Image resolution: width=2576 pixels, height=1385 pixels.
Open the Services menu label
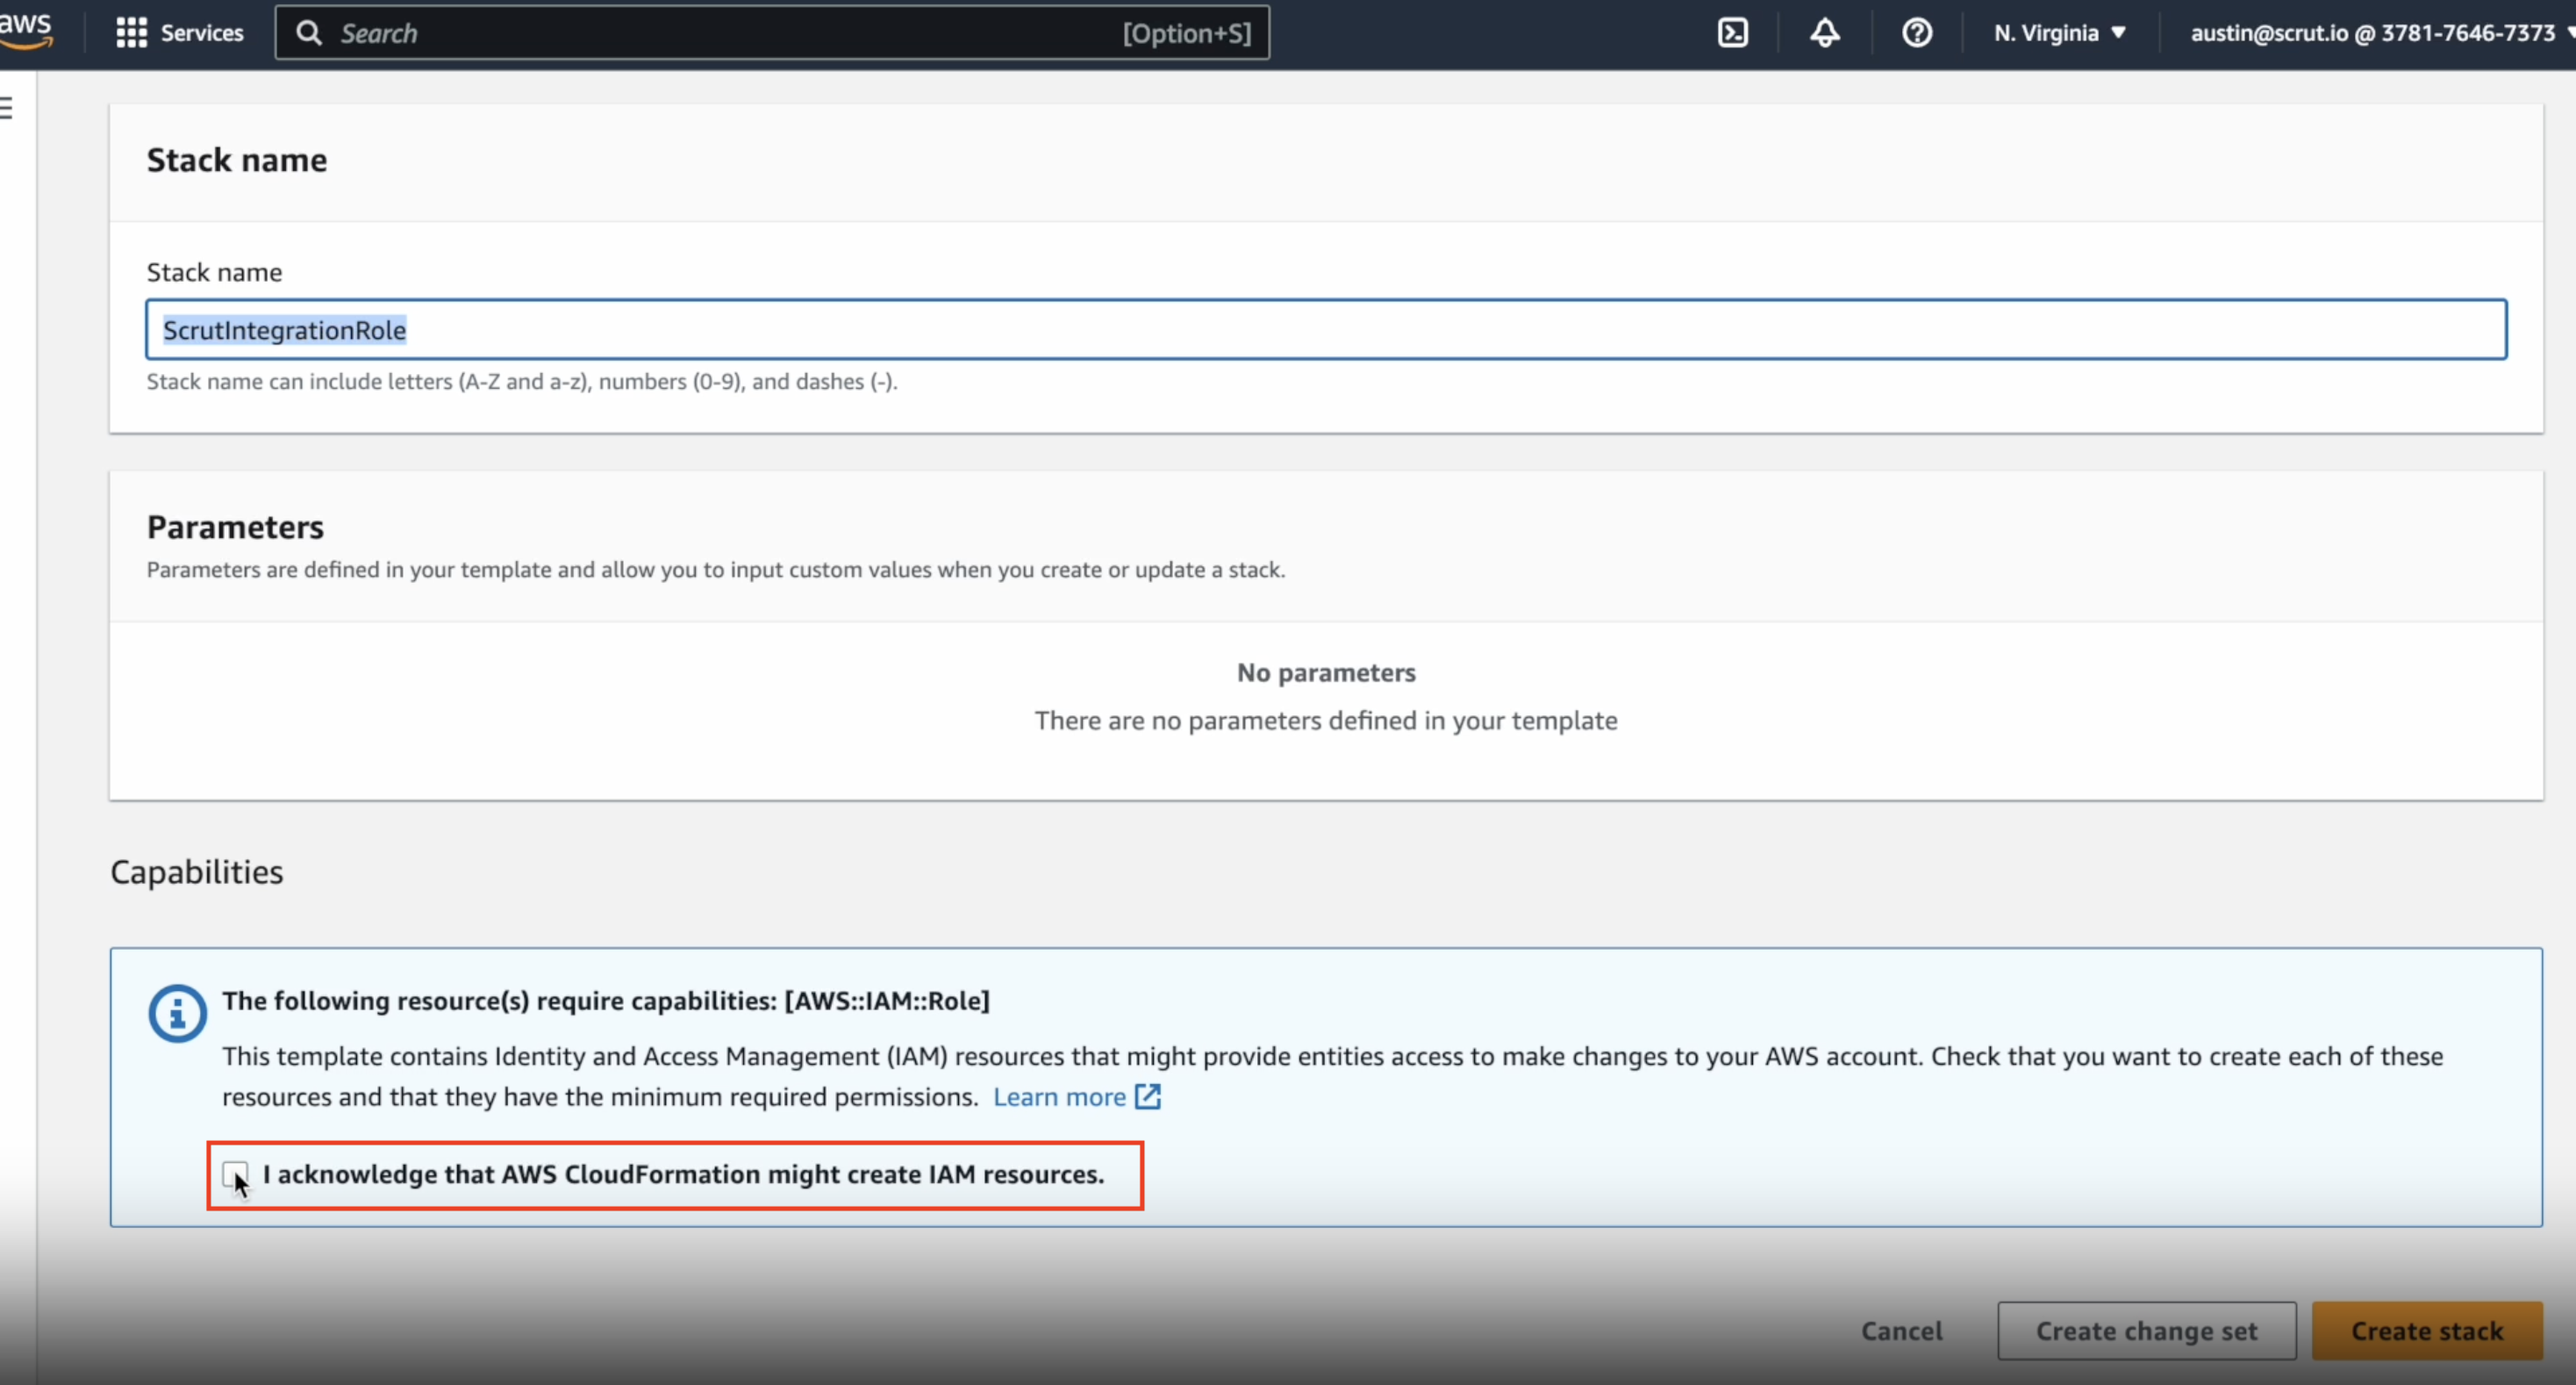[202, 33]
